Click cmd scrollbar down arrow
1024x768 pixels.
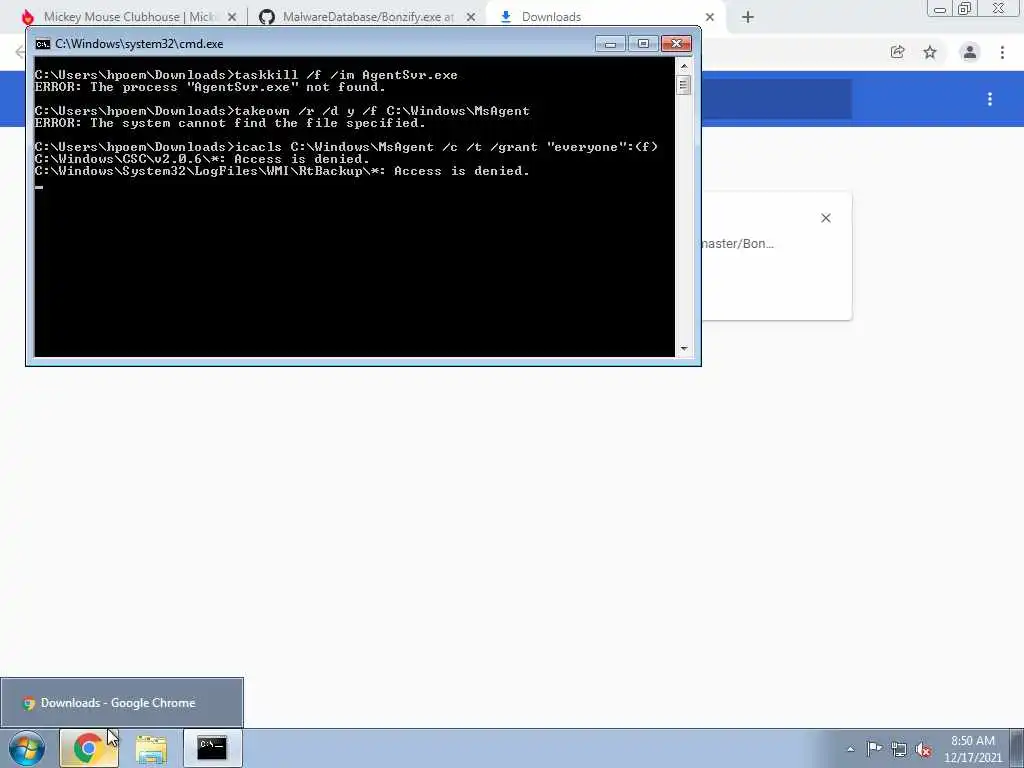click(x=684, y=349)
